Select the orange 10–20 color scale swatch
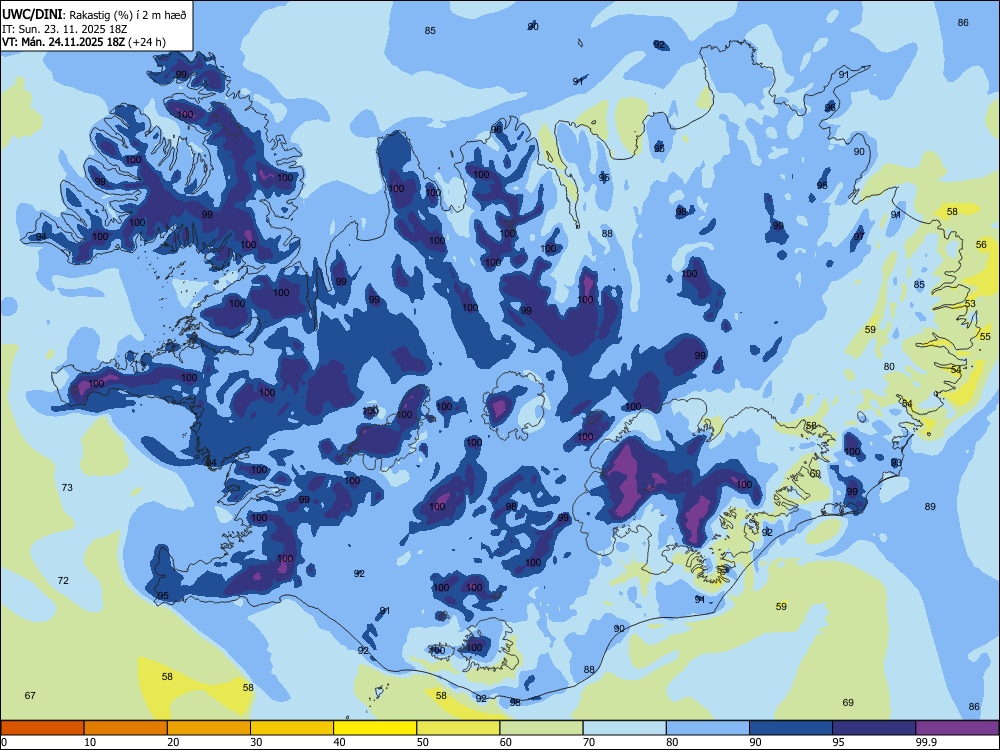 point(126,728)
